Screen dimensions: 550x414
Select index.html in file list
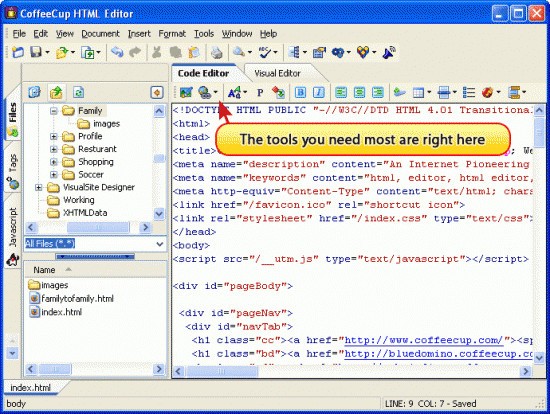[61, 312]
